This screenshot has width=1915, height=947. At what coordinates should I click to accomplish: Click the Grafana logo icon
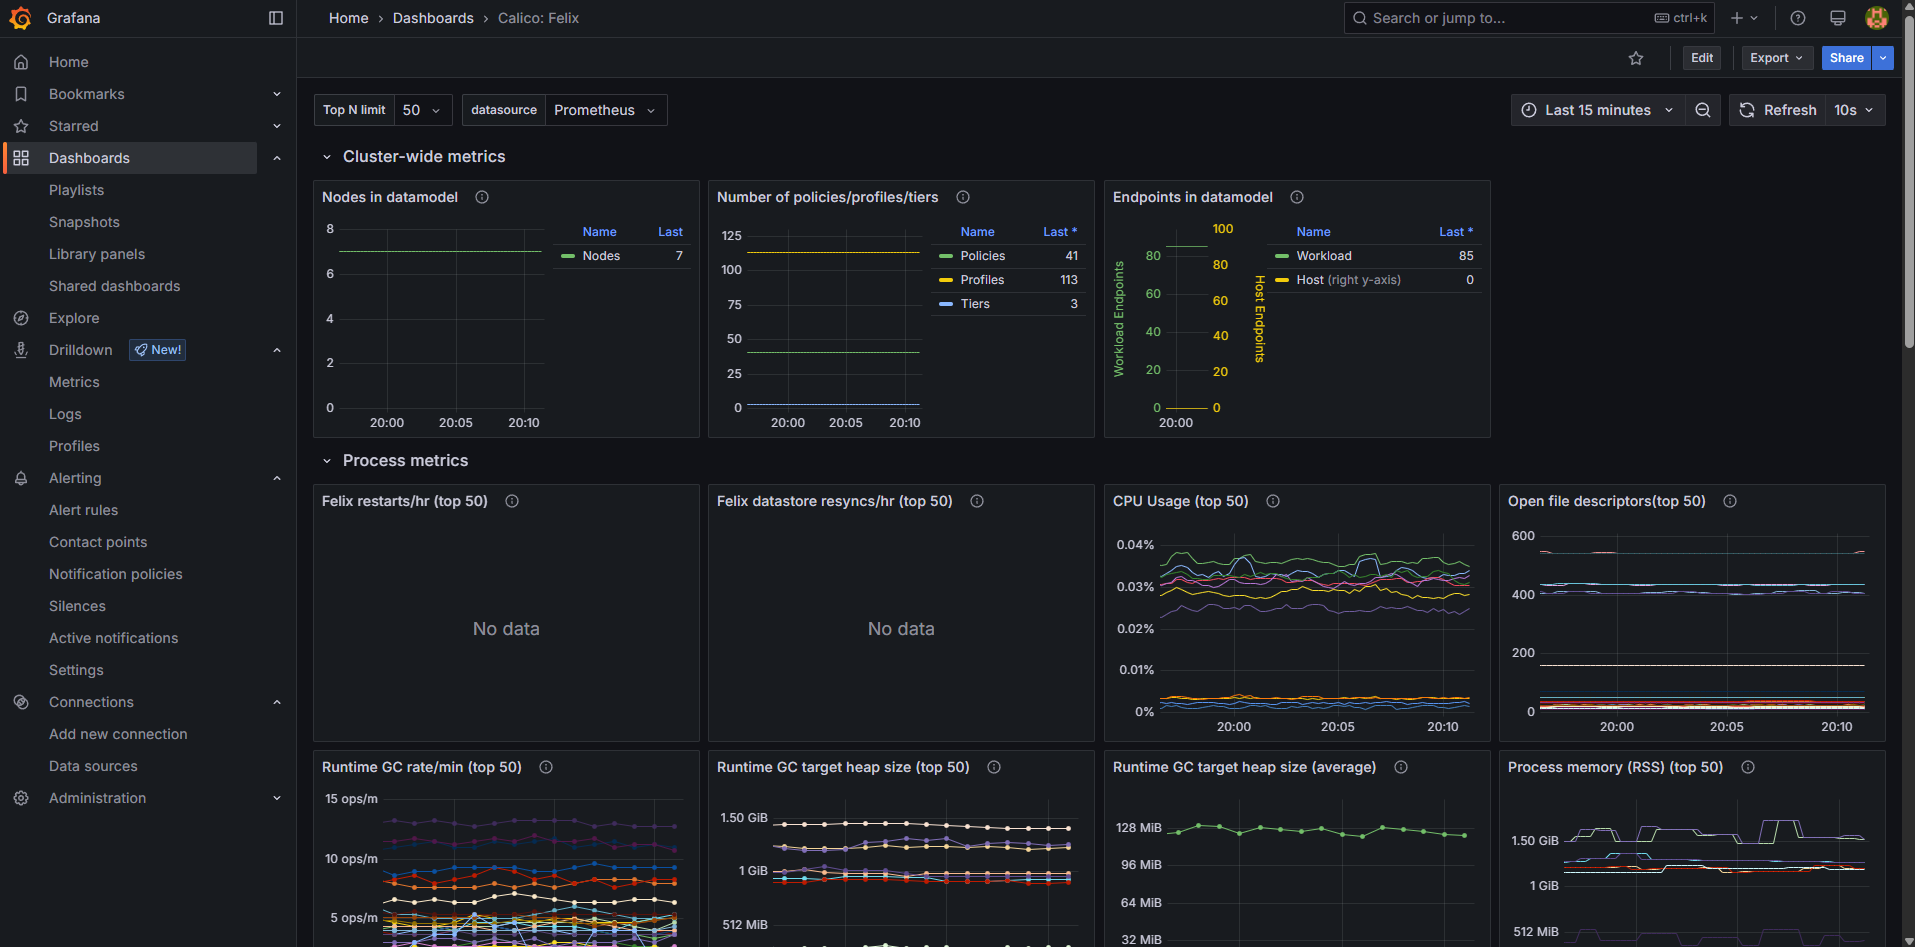[x=20, y=18]
